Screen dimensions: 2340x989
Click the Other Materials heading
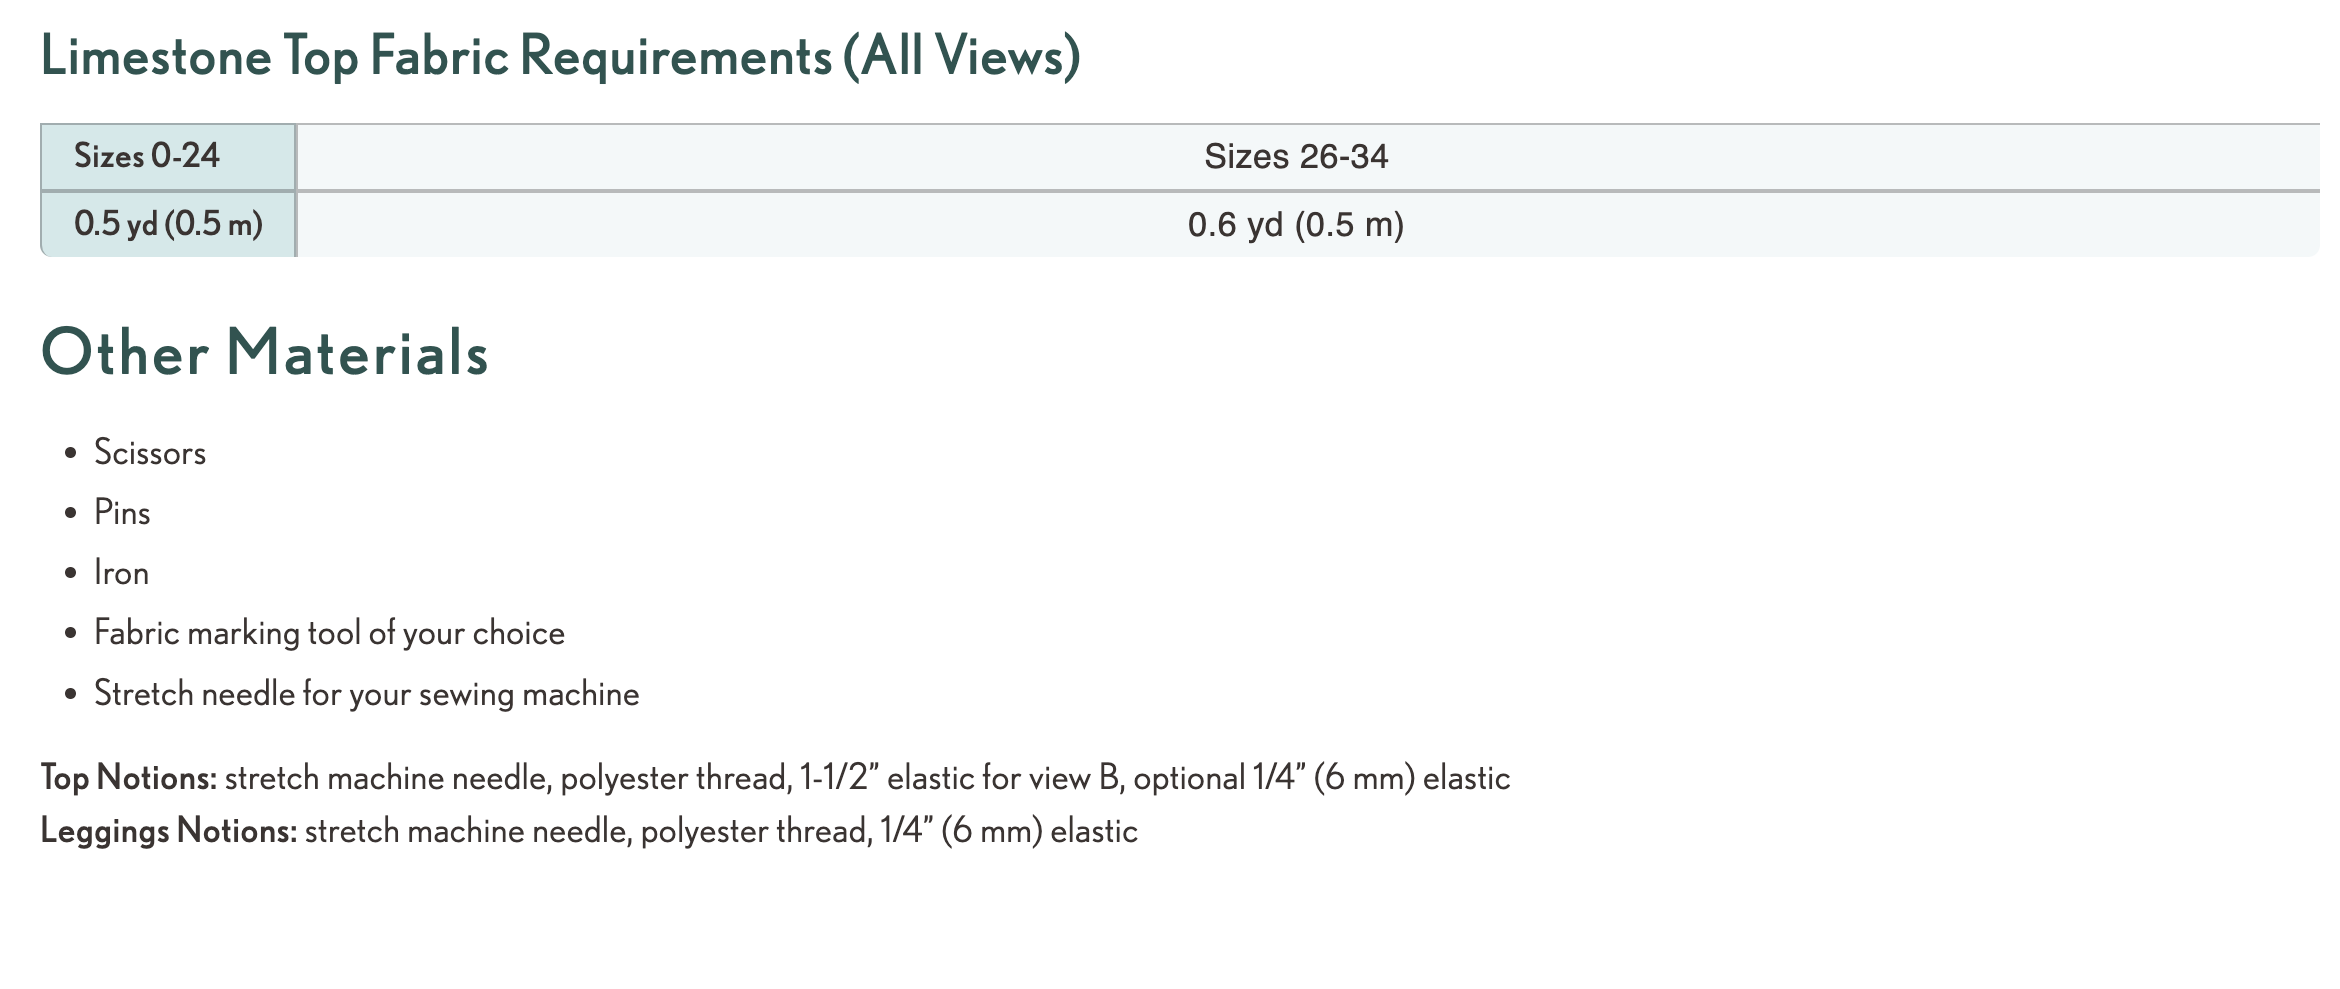click(x=265, y=353)
